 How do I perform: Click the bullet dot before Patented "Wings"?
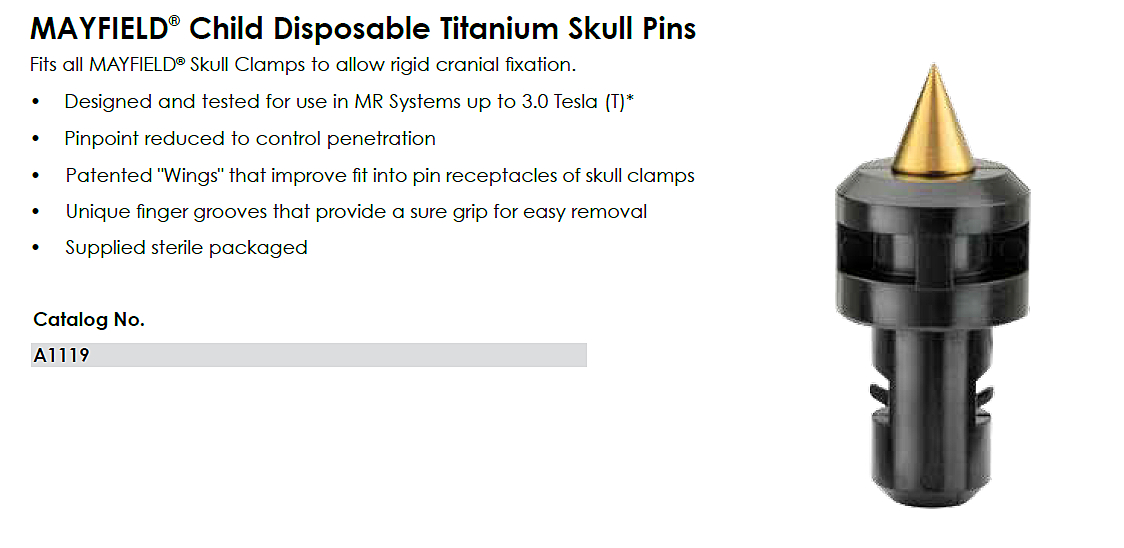[x=37, y=176]
